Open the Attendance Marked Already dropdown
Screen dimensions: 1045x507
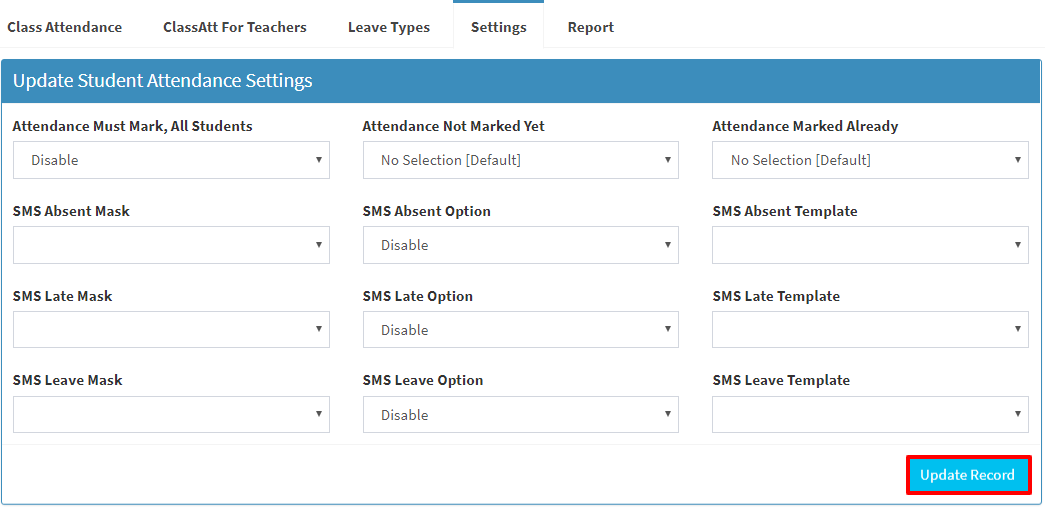[x=870, y=160]
